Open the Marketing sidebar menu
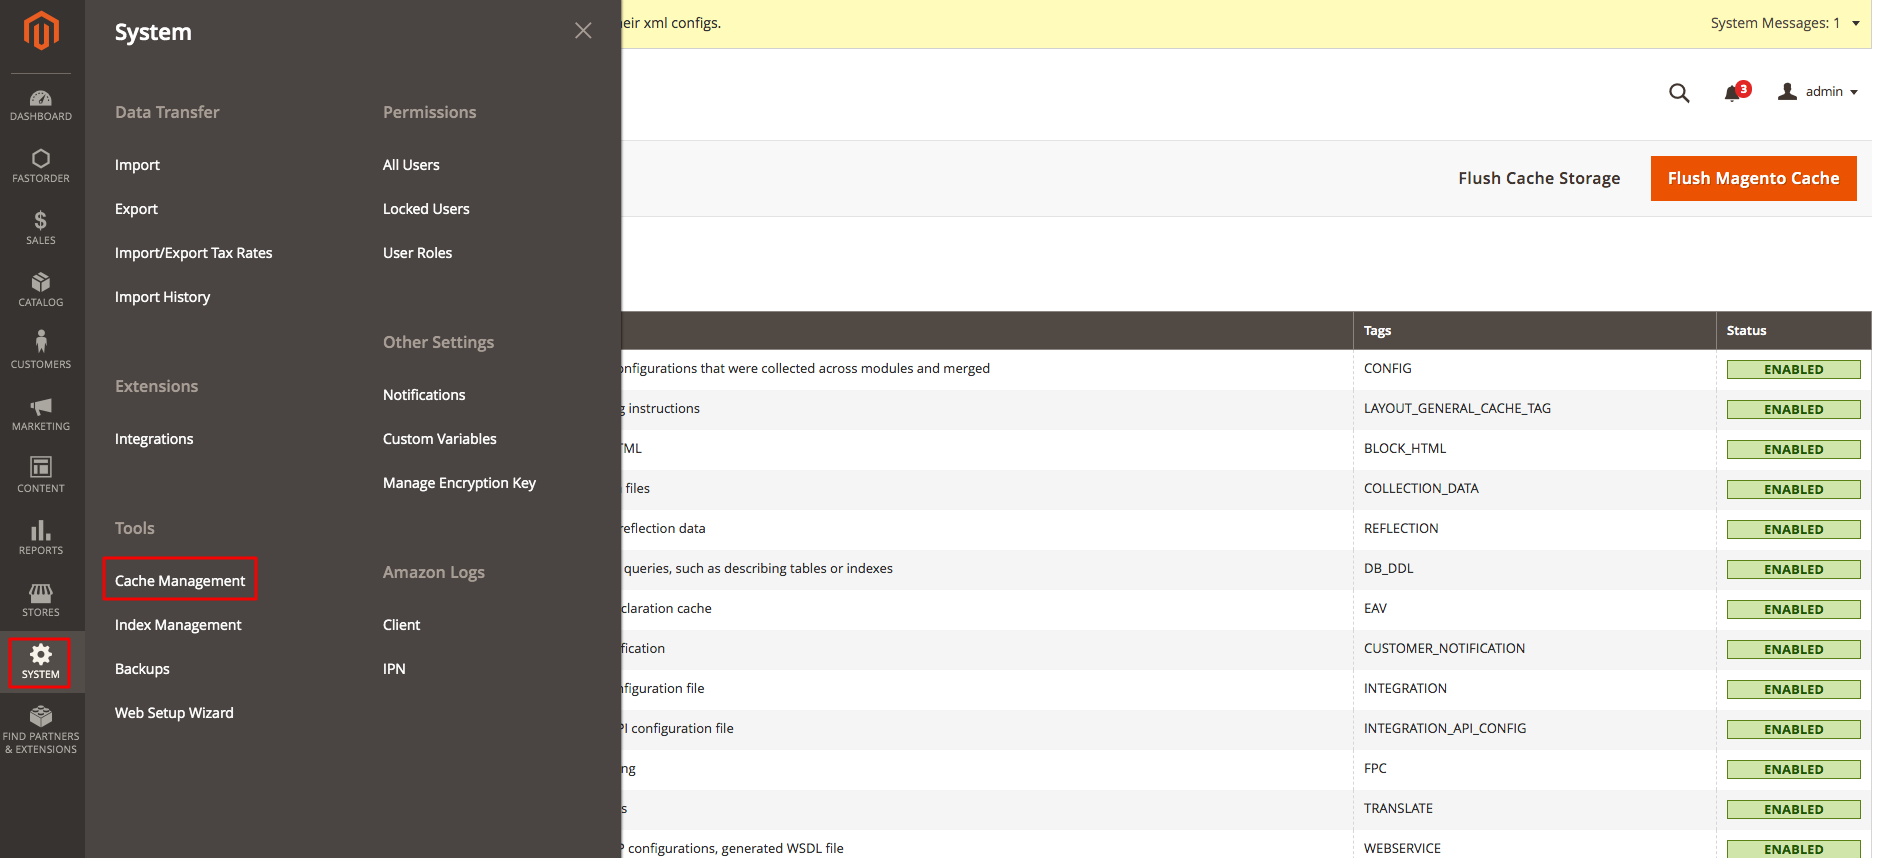The width and height of the screenshot is (1890, 858). 41,414
